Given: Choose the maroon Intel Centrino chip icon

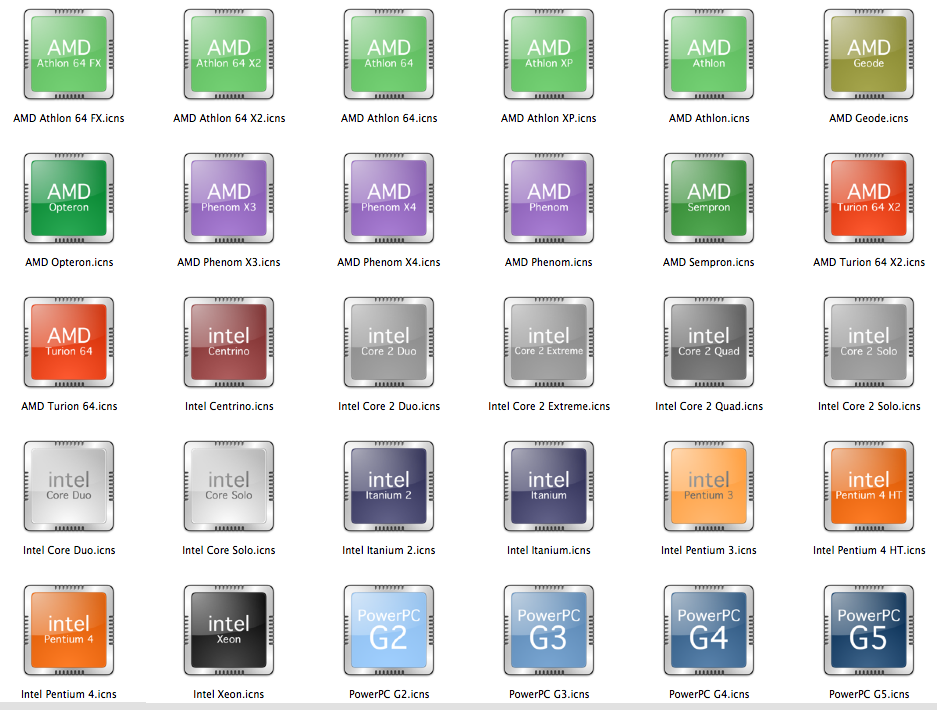Looking at the screenshot, I should pyautogui.click(x=229, y=342).
